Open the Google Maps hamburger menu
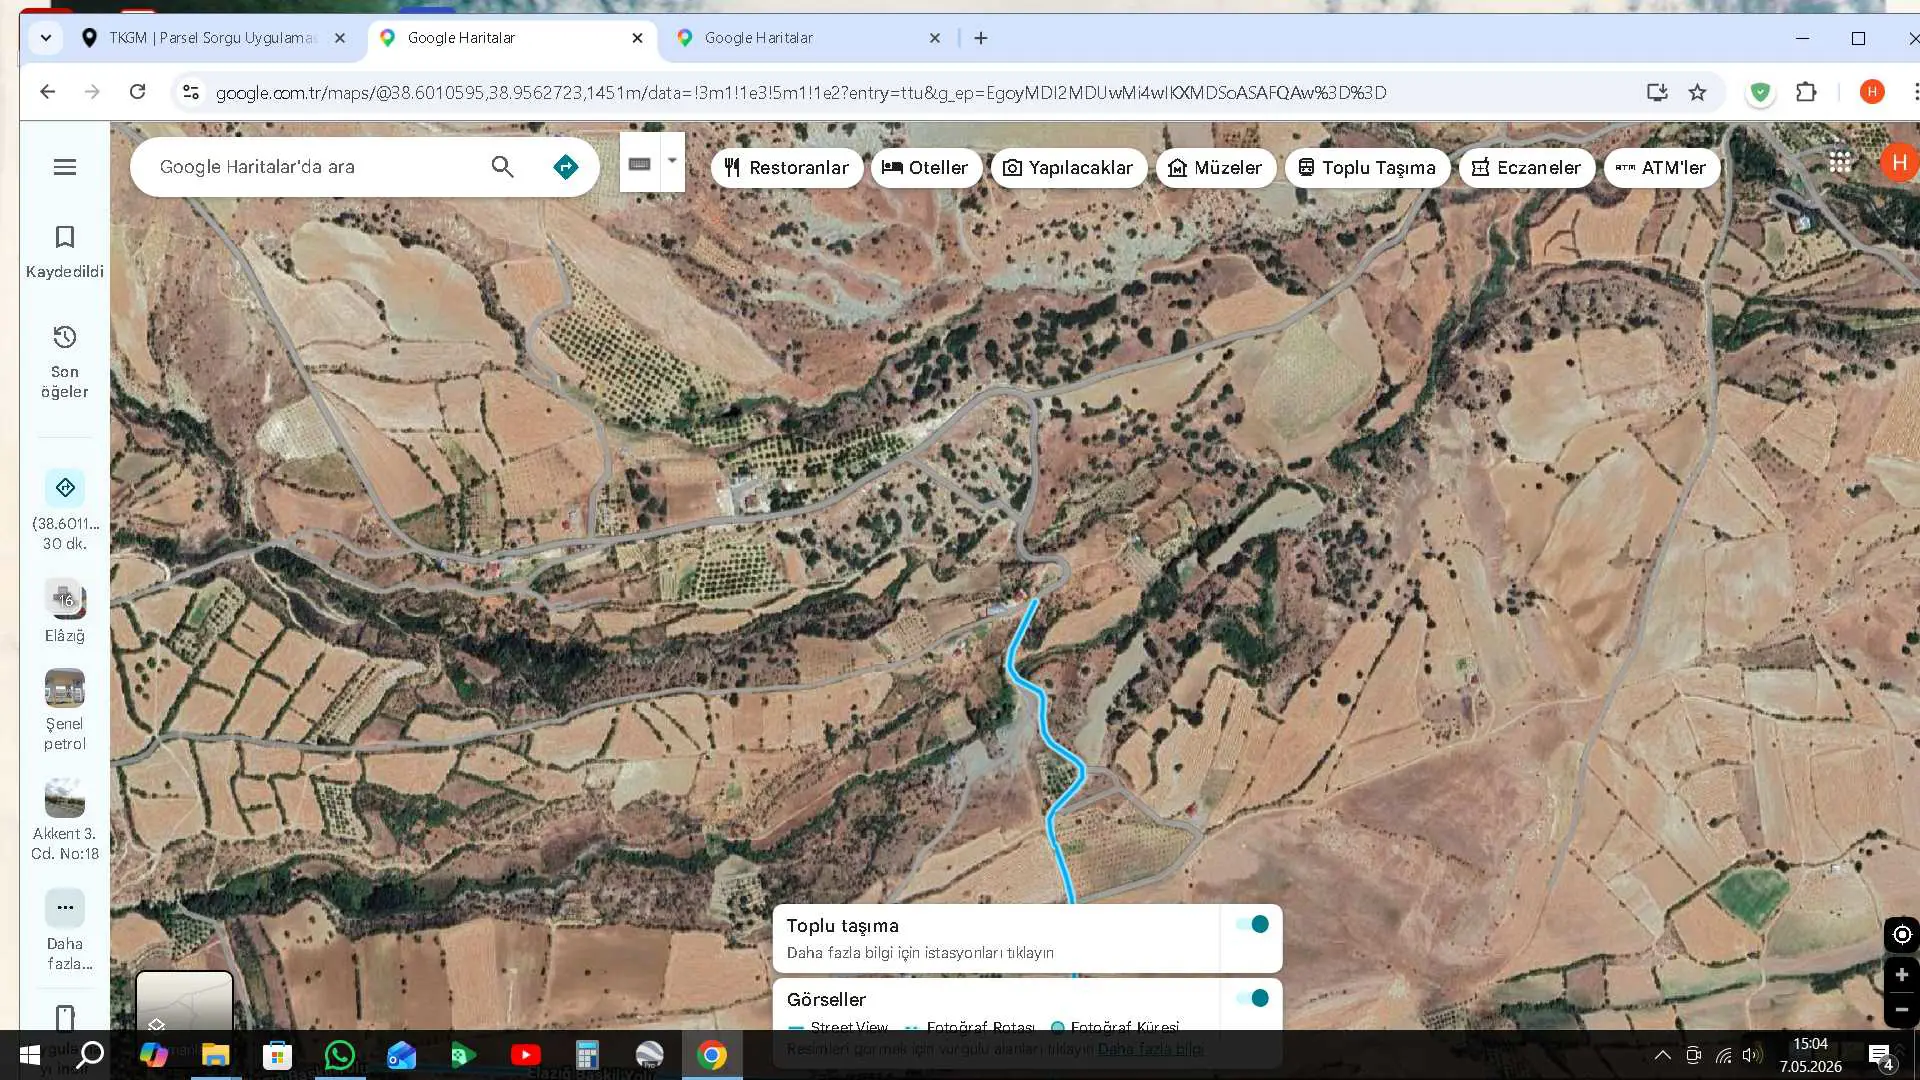 pyautogui.click(x=65, y=167)
